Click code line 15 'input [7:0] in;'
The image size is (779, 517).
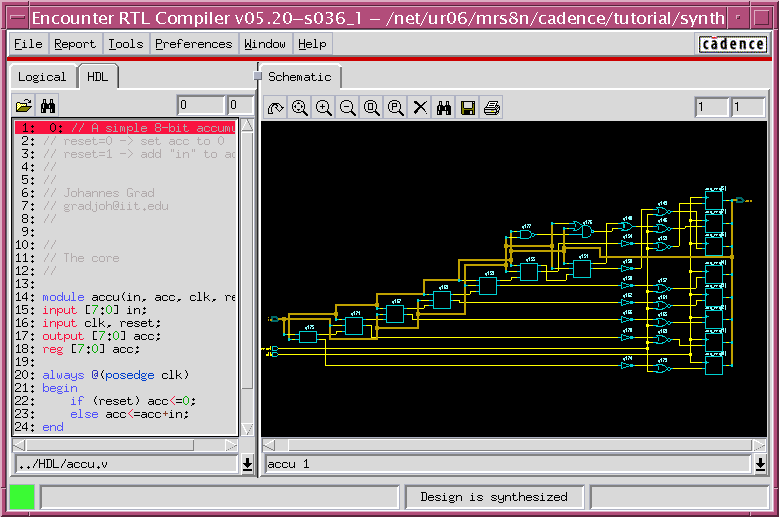[94, 310]
